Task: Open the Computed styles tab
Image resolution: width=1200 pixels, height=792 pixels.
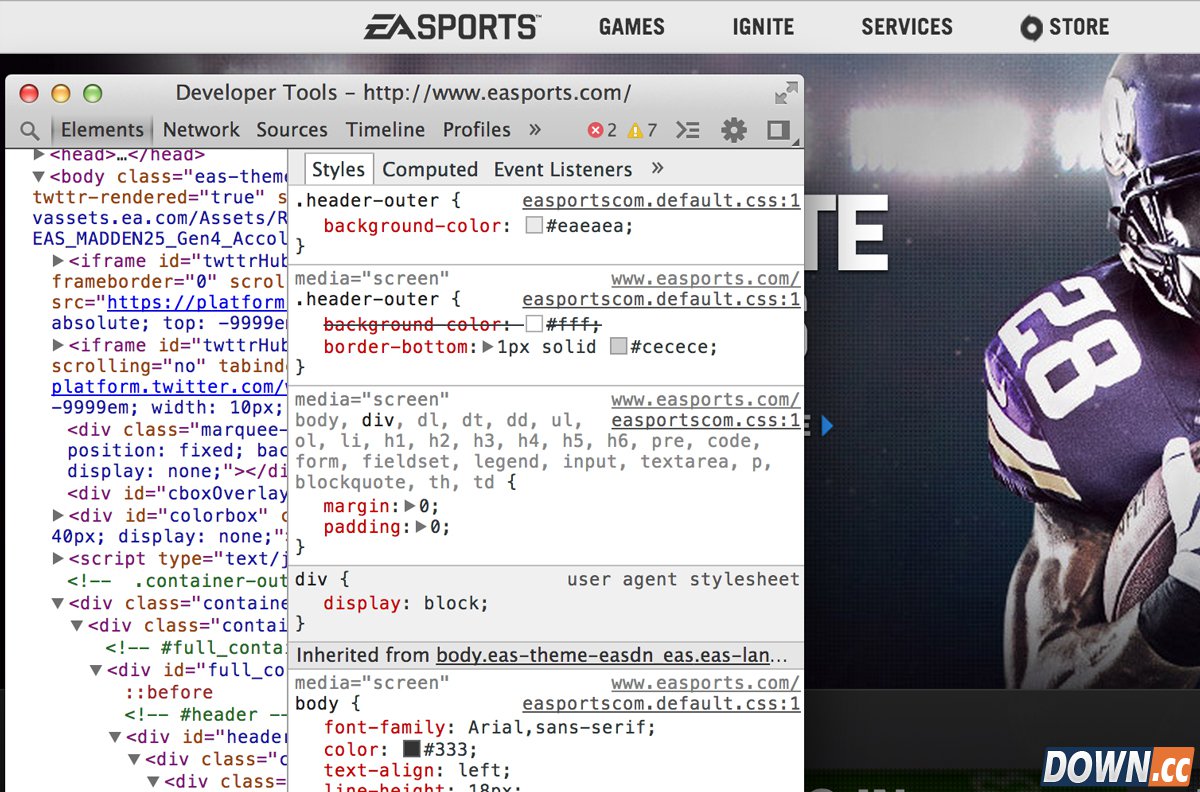Action: (x=430, y=170)
